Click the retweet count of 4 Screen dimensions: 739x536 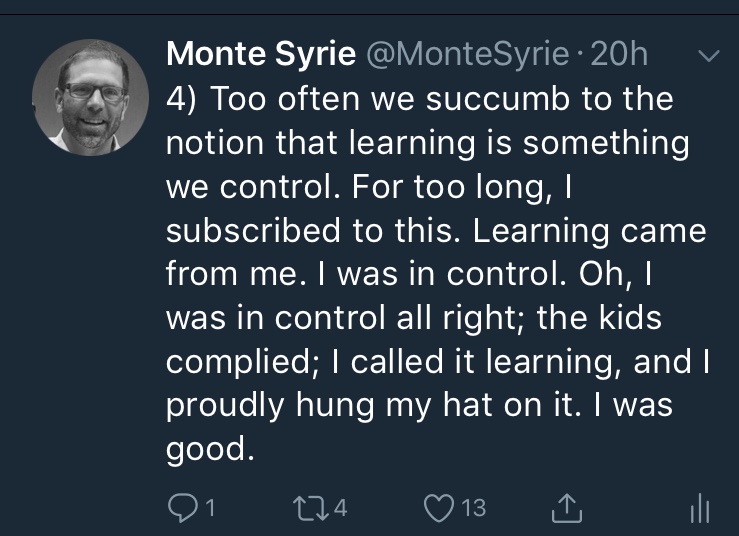click(340, 508)
